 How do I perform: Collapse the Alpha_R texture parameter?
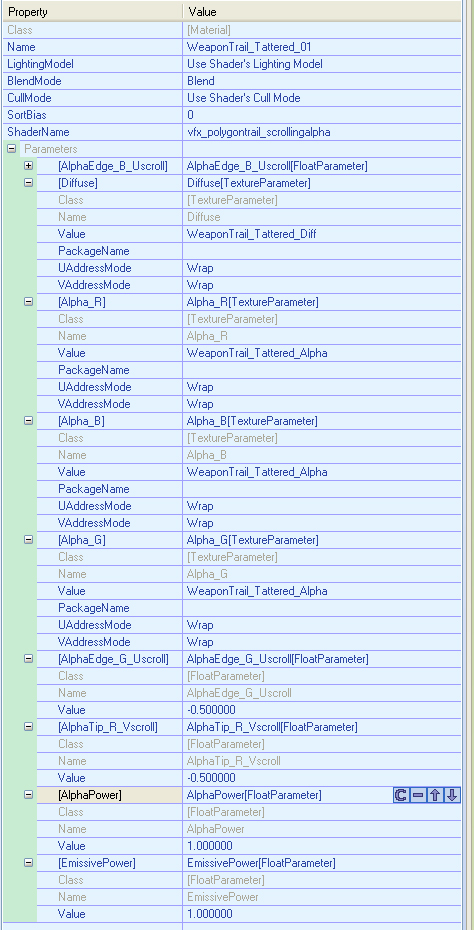pos(28,302)
